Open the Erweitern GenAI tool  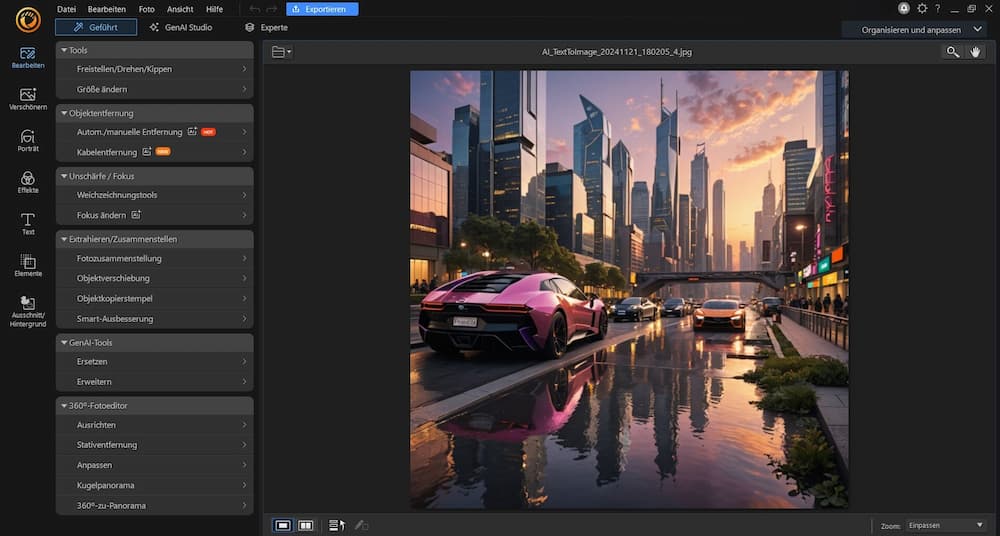tap(154, 382)
